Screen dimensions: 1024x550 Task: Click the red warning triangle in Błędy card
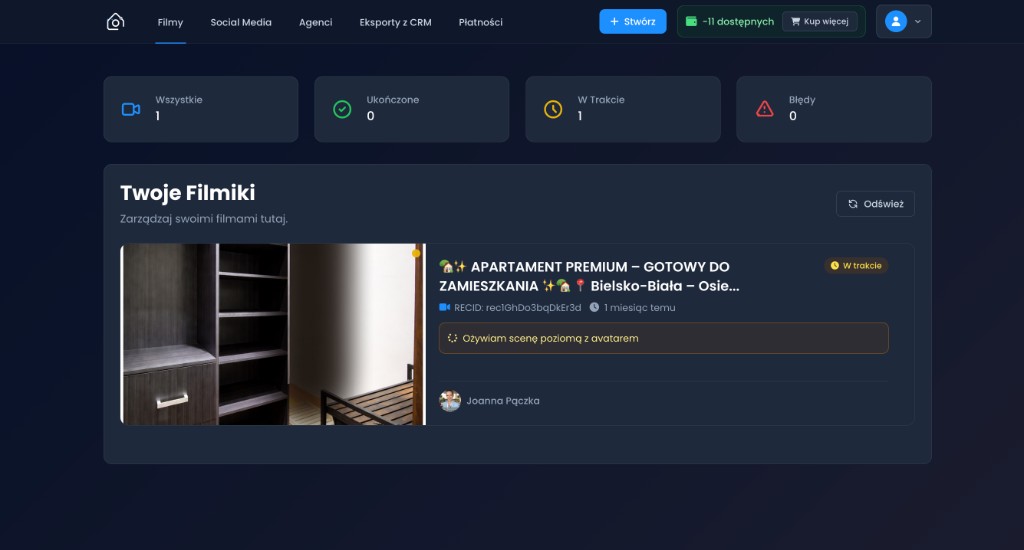click(x=765, y=109)
